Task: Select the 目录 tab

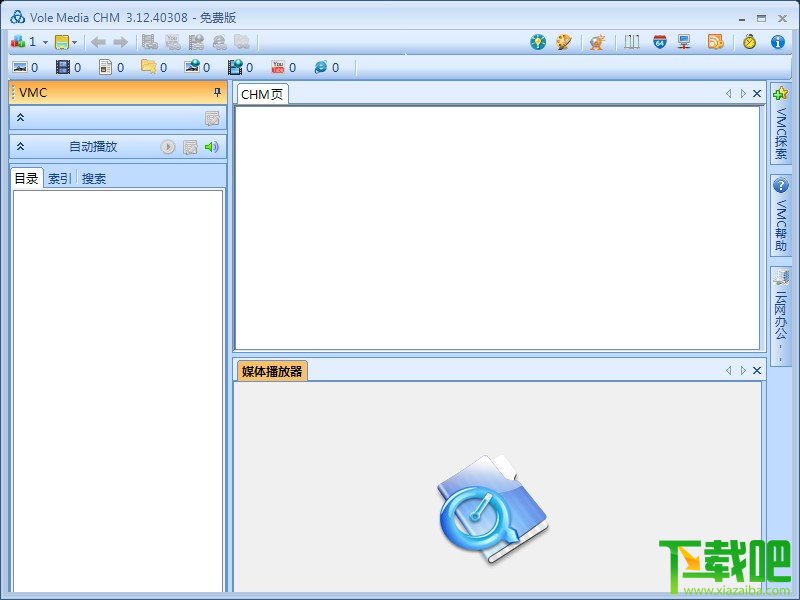Action: pyautogui.click(x=27, y=178)
